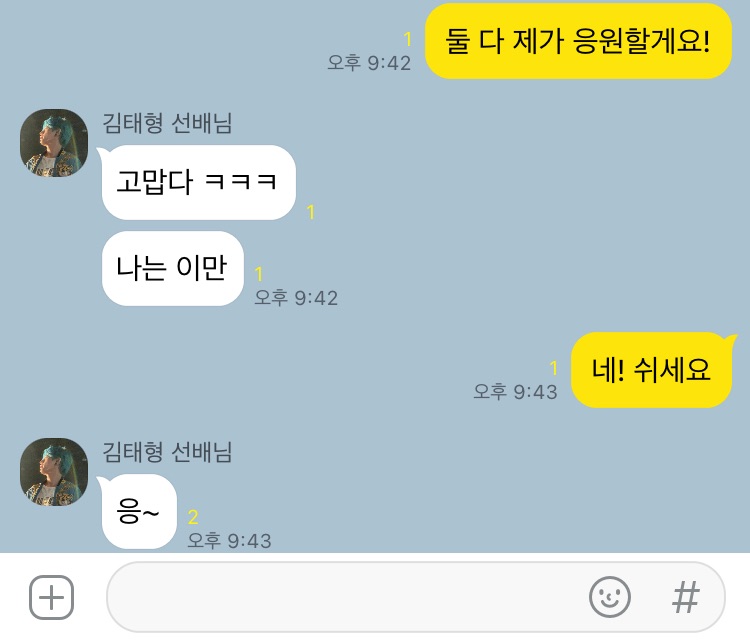Image resolution: width=750 pixels, height=640 pixels.
Task: Tap the hashtag search icon
Action: click(685, 597)
